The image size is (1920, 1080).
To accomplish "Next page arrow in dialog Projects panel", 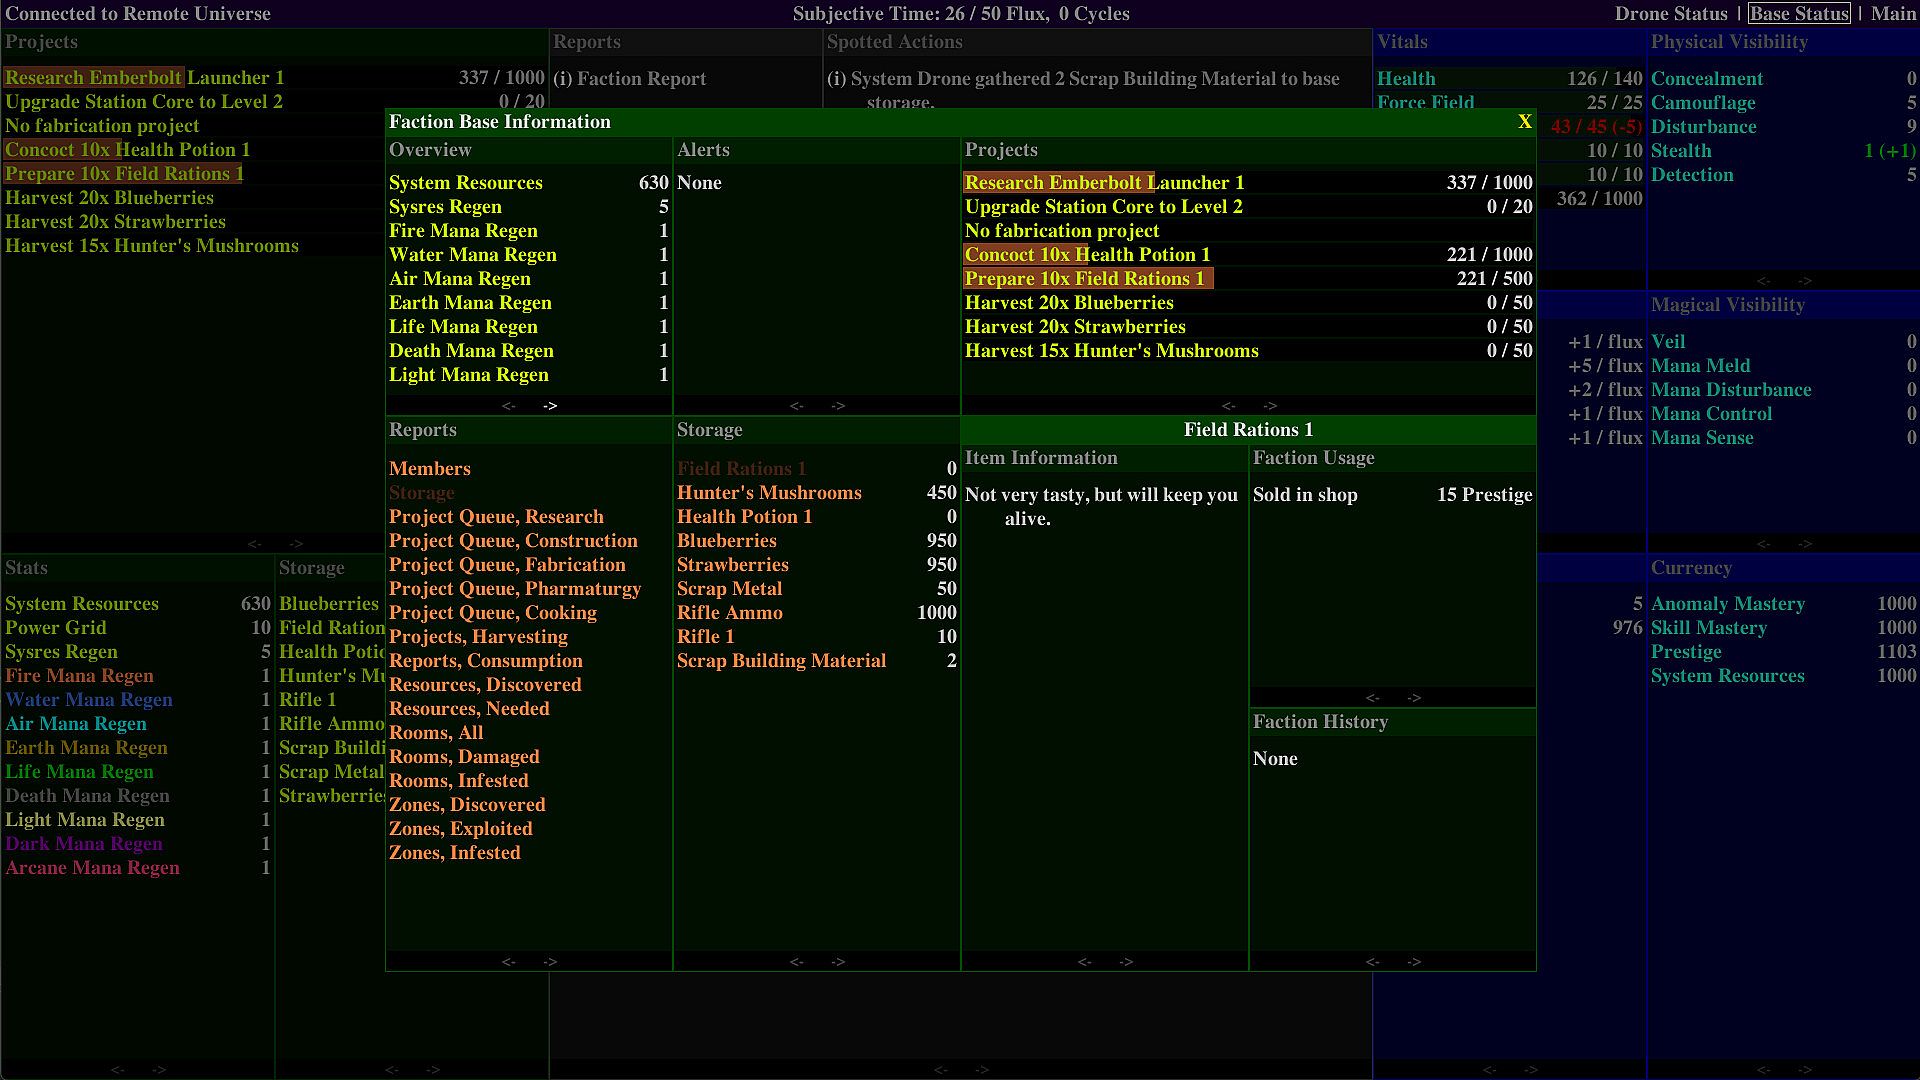I will 1270,406.
